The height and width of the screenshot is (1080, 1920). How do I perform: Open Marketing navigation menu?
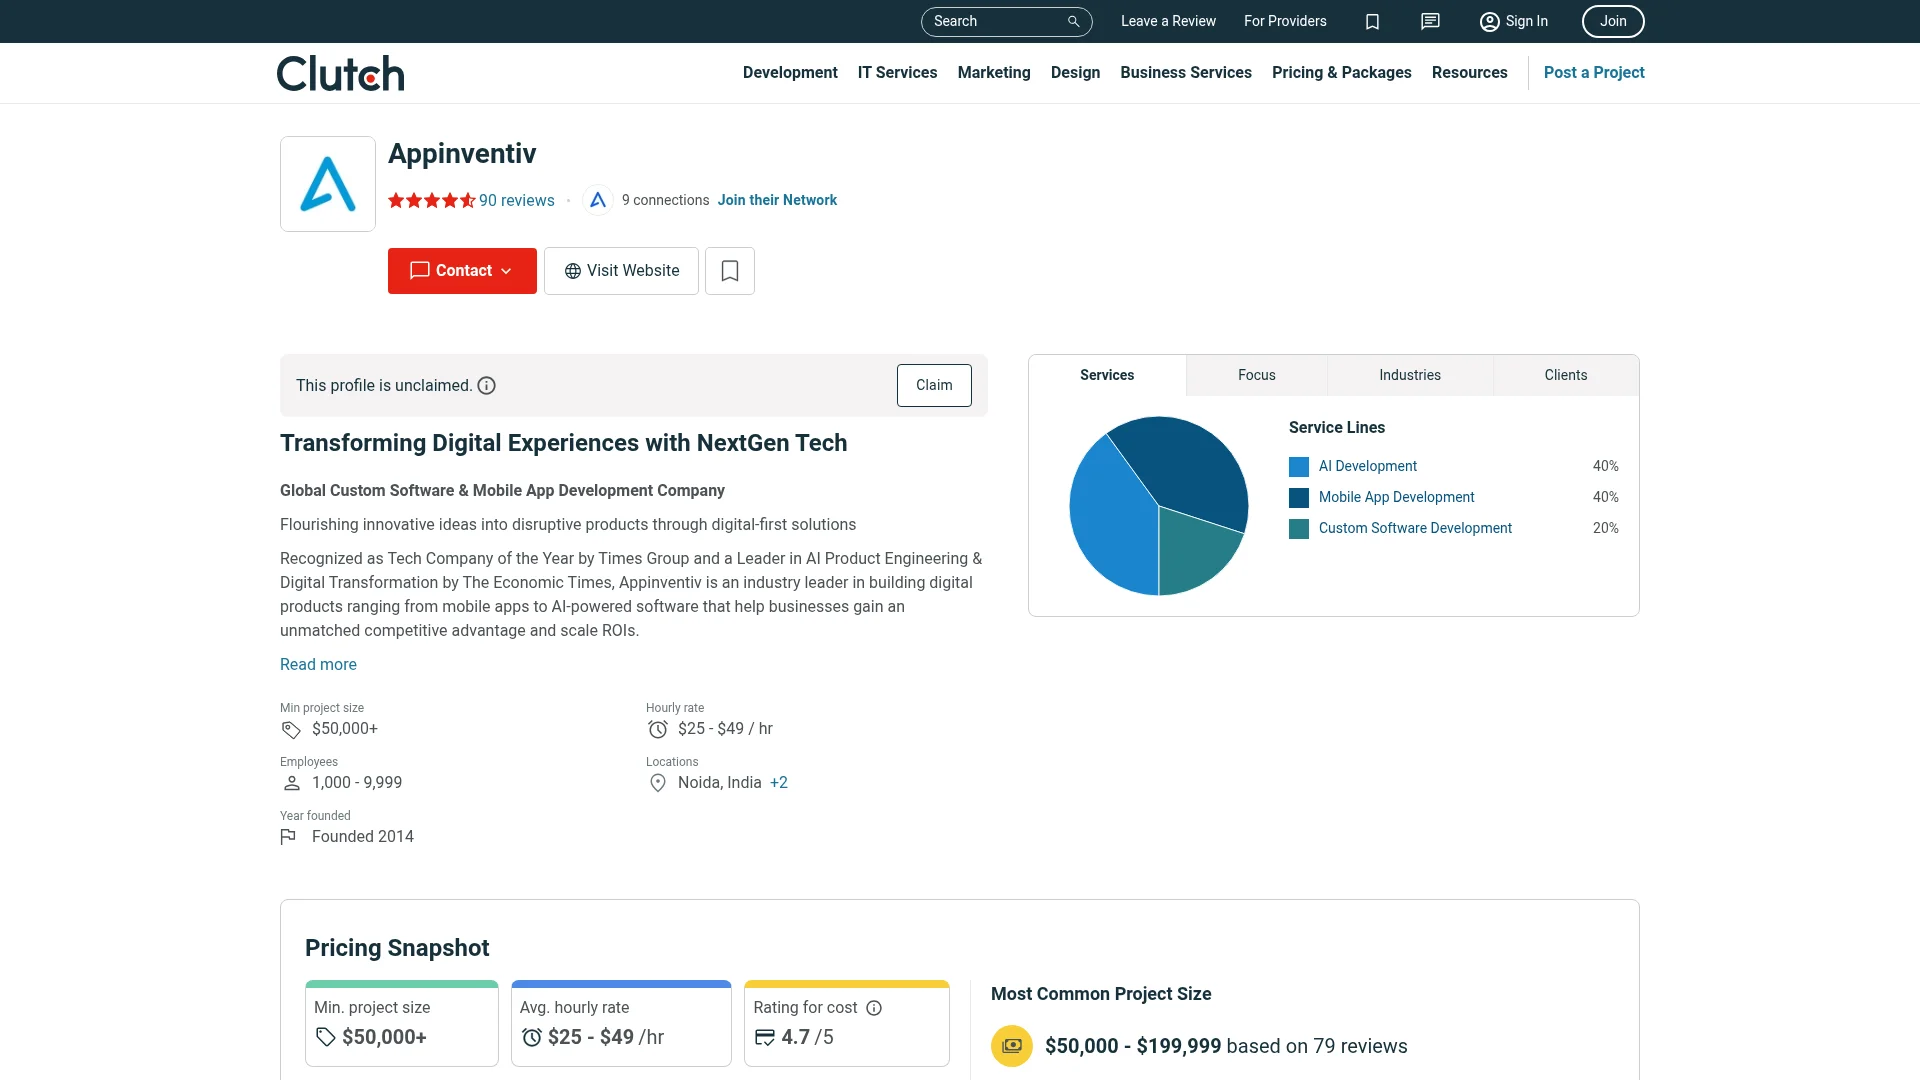pyautogui.click(x=994, y=73)
